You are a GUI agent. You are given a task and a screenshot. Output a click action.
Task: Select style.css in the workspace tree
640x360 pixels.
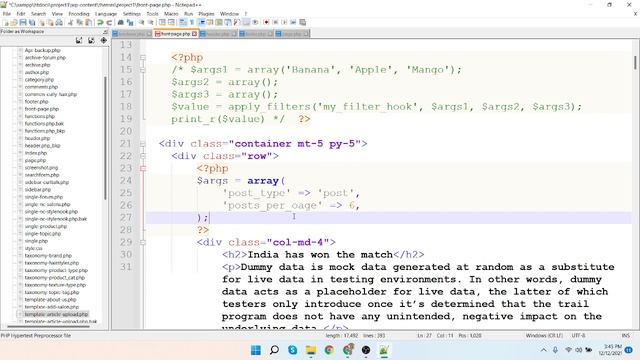click(x=33, y=248)
